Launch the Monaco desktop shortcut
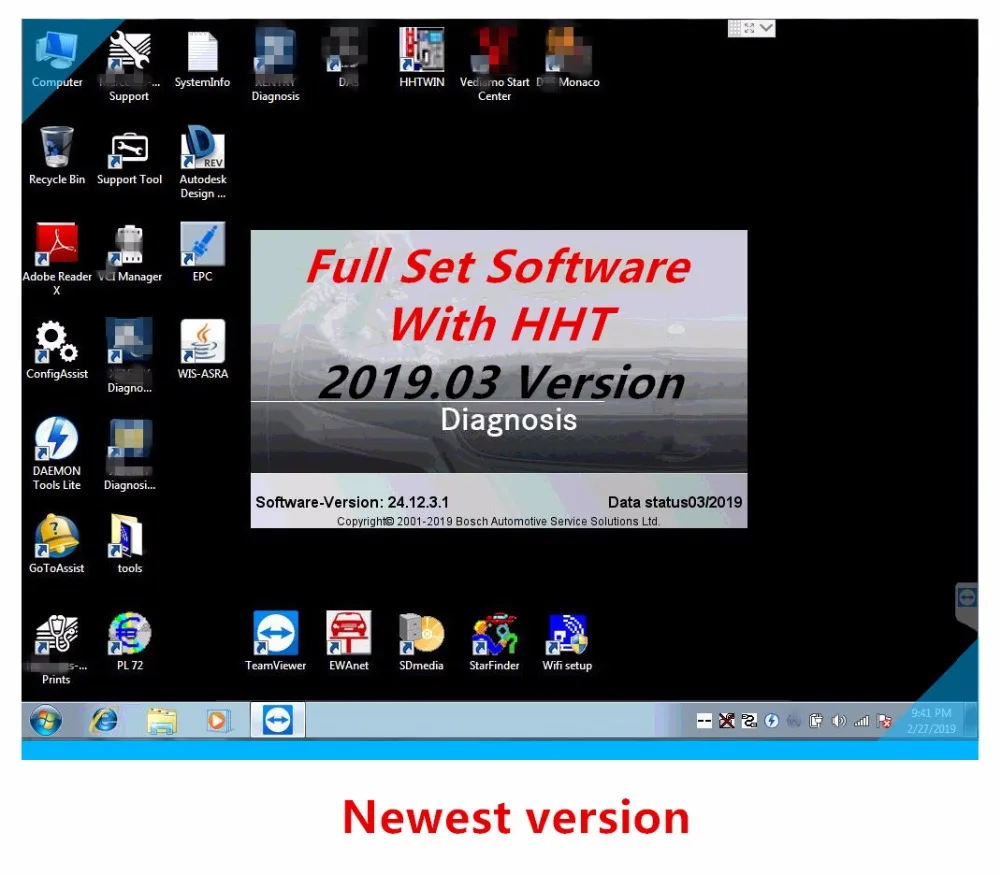 (x=568, y=58)
